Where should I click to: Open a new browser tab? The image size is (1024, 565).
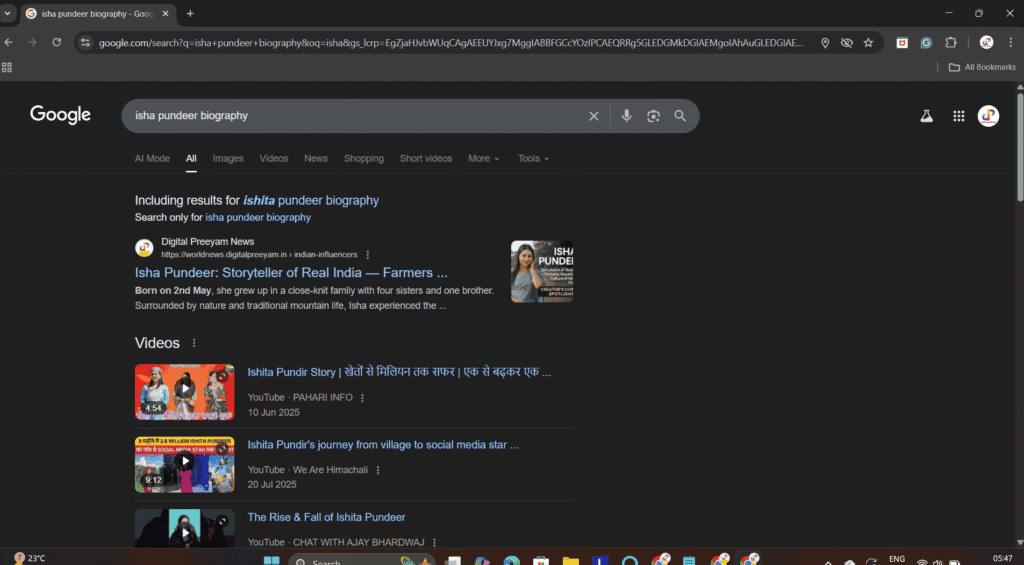(x=190, y=14)
